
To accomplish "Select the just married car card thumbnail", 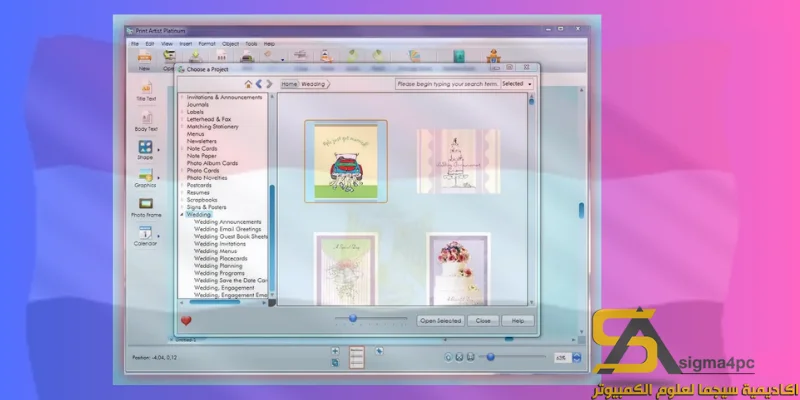I will [x=346, y=161].
